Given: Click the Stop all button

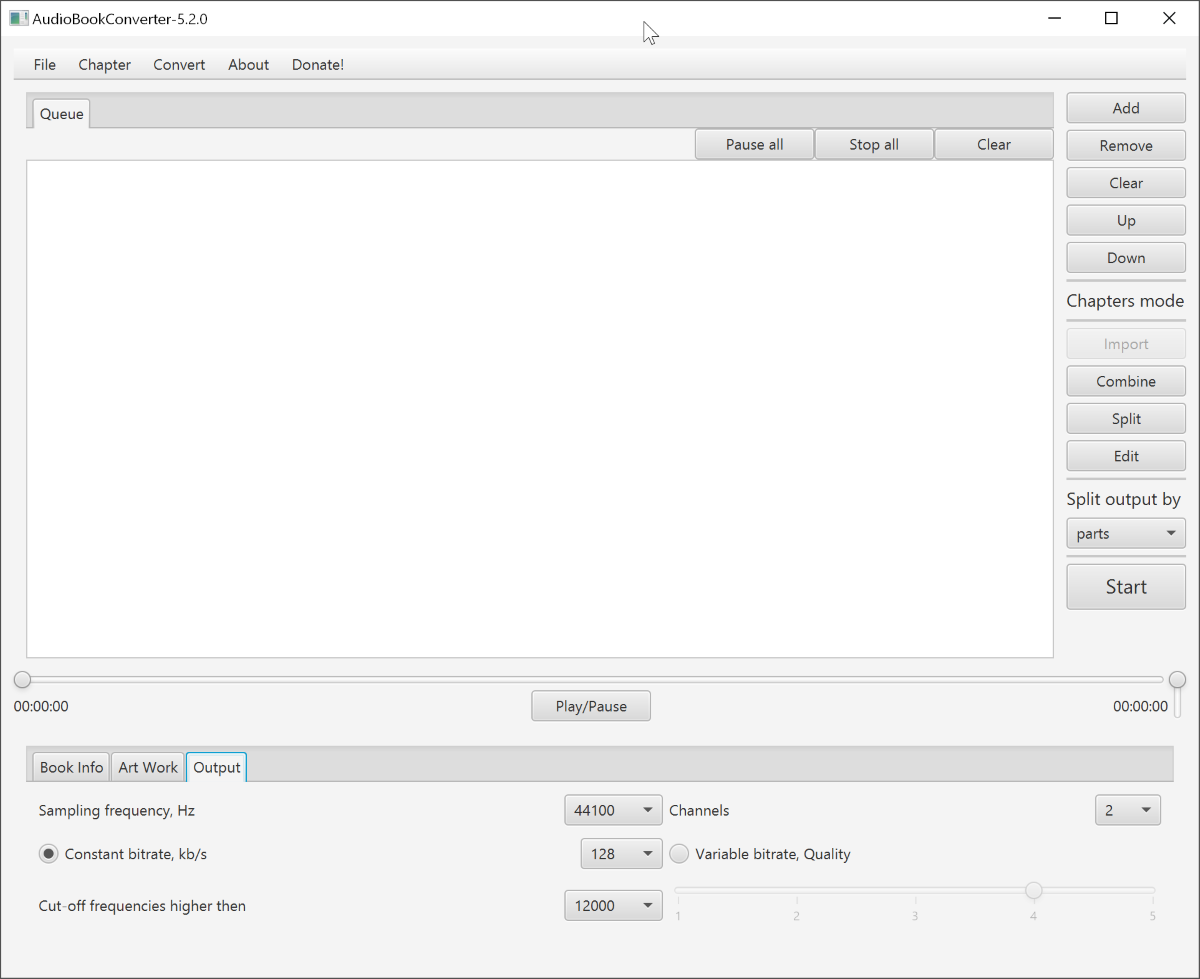Looking at the screenshot, I should click(x=874, y=145).
